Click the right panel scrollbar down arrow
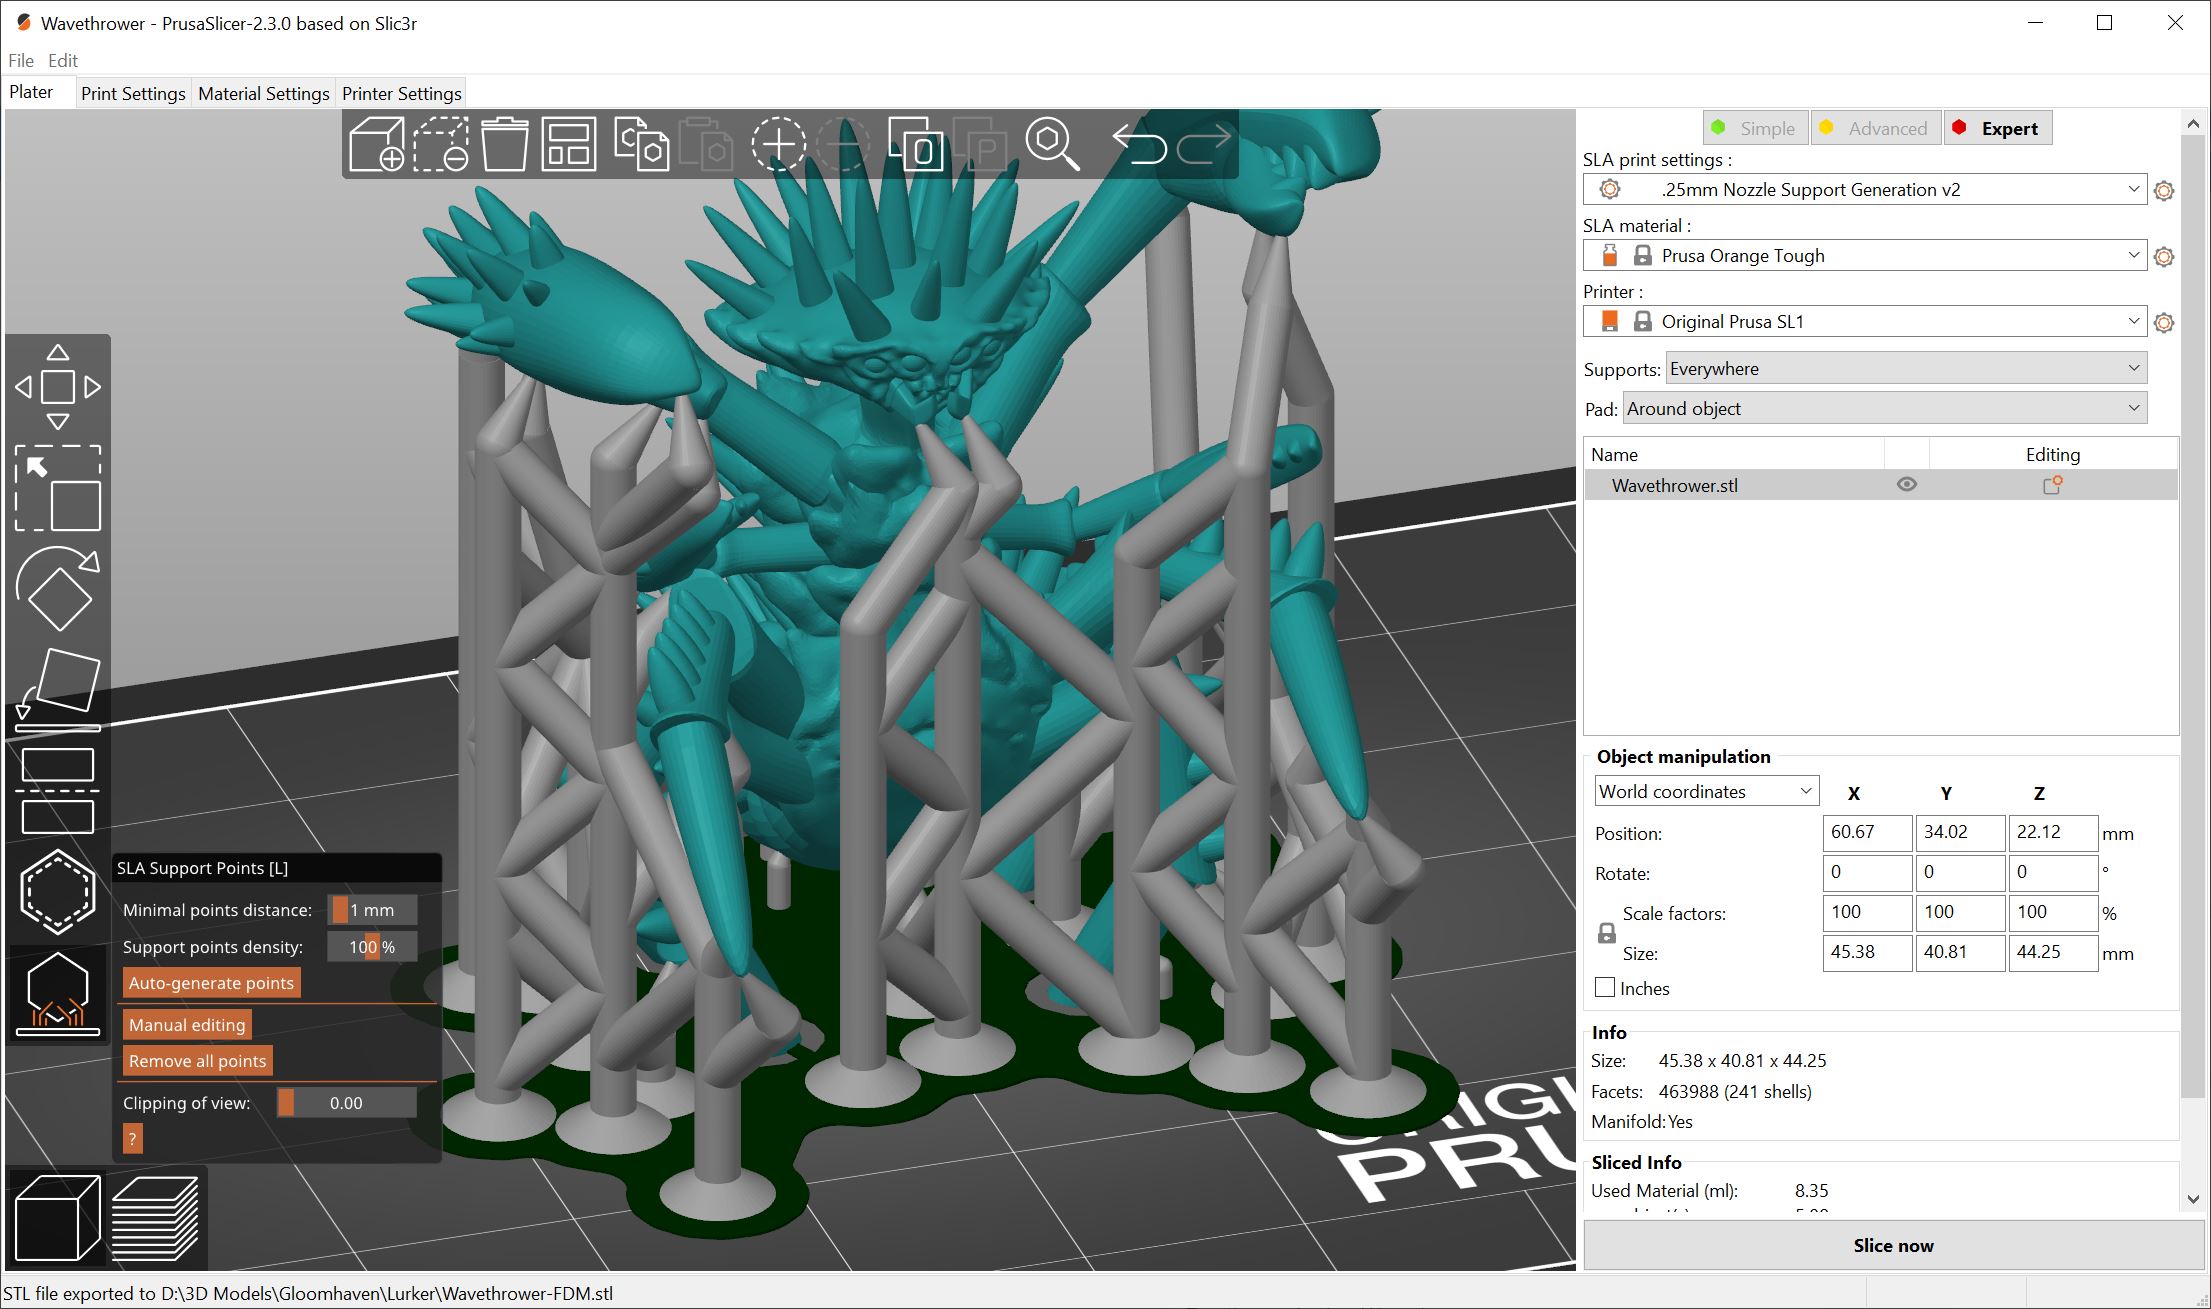Screen dimensions: 2211x1309 click(x=2193, y=1199)
